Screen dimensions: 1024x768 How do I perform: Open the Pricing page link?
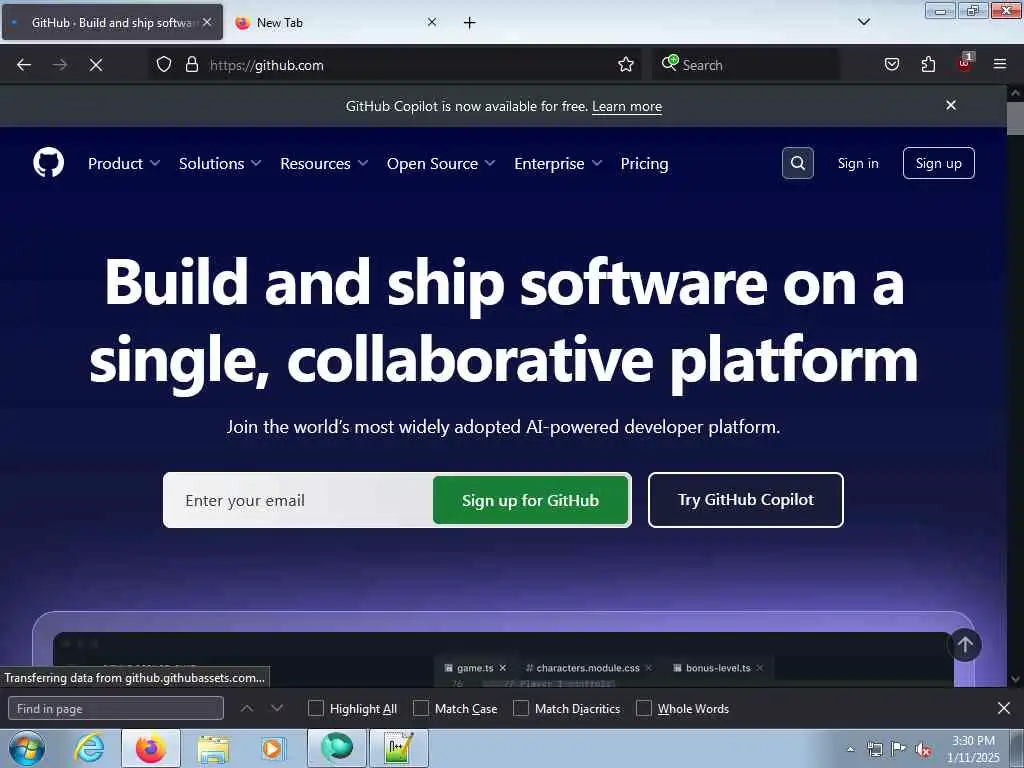click(x=645, y=163)
